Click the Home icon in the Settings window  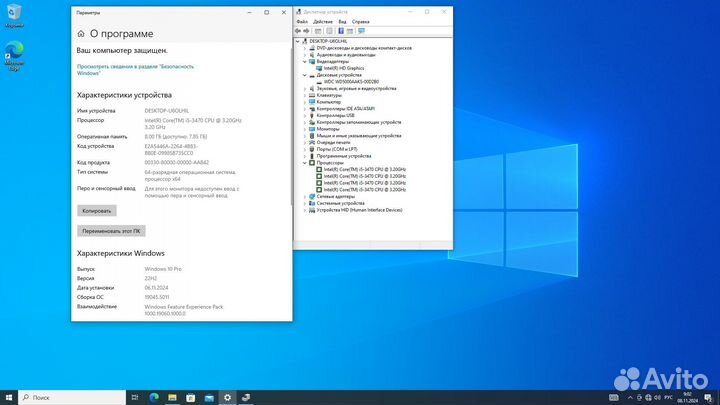81,34
